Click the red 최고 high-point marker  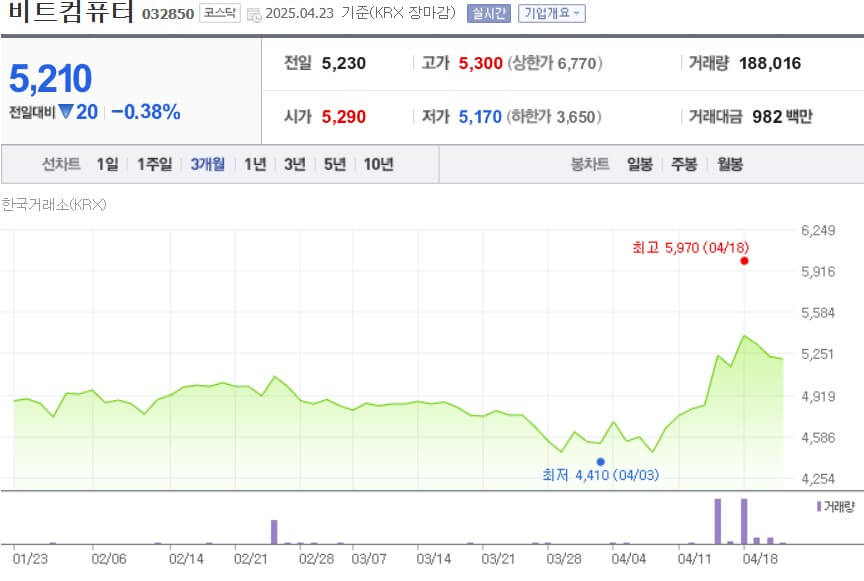click(x=744, y=261)
